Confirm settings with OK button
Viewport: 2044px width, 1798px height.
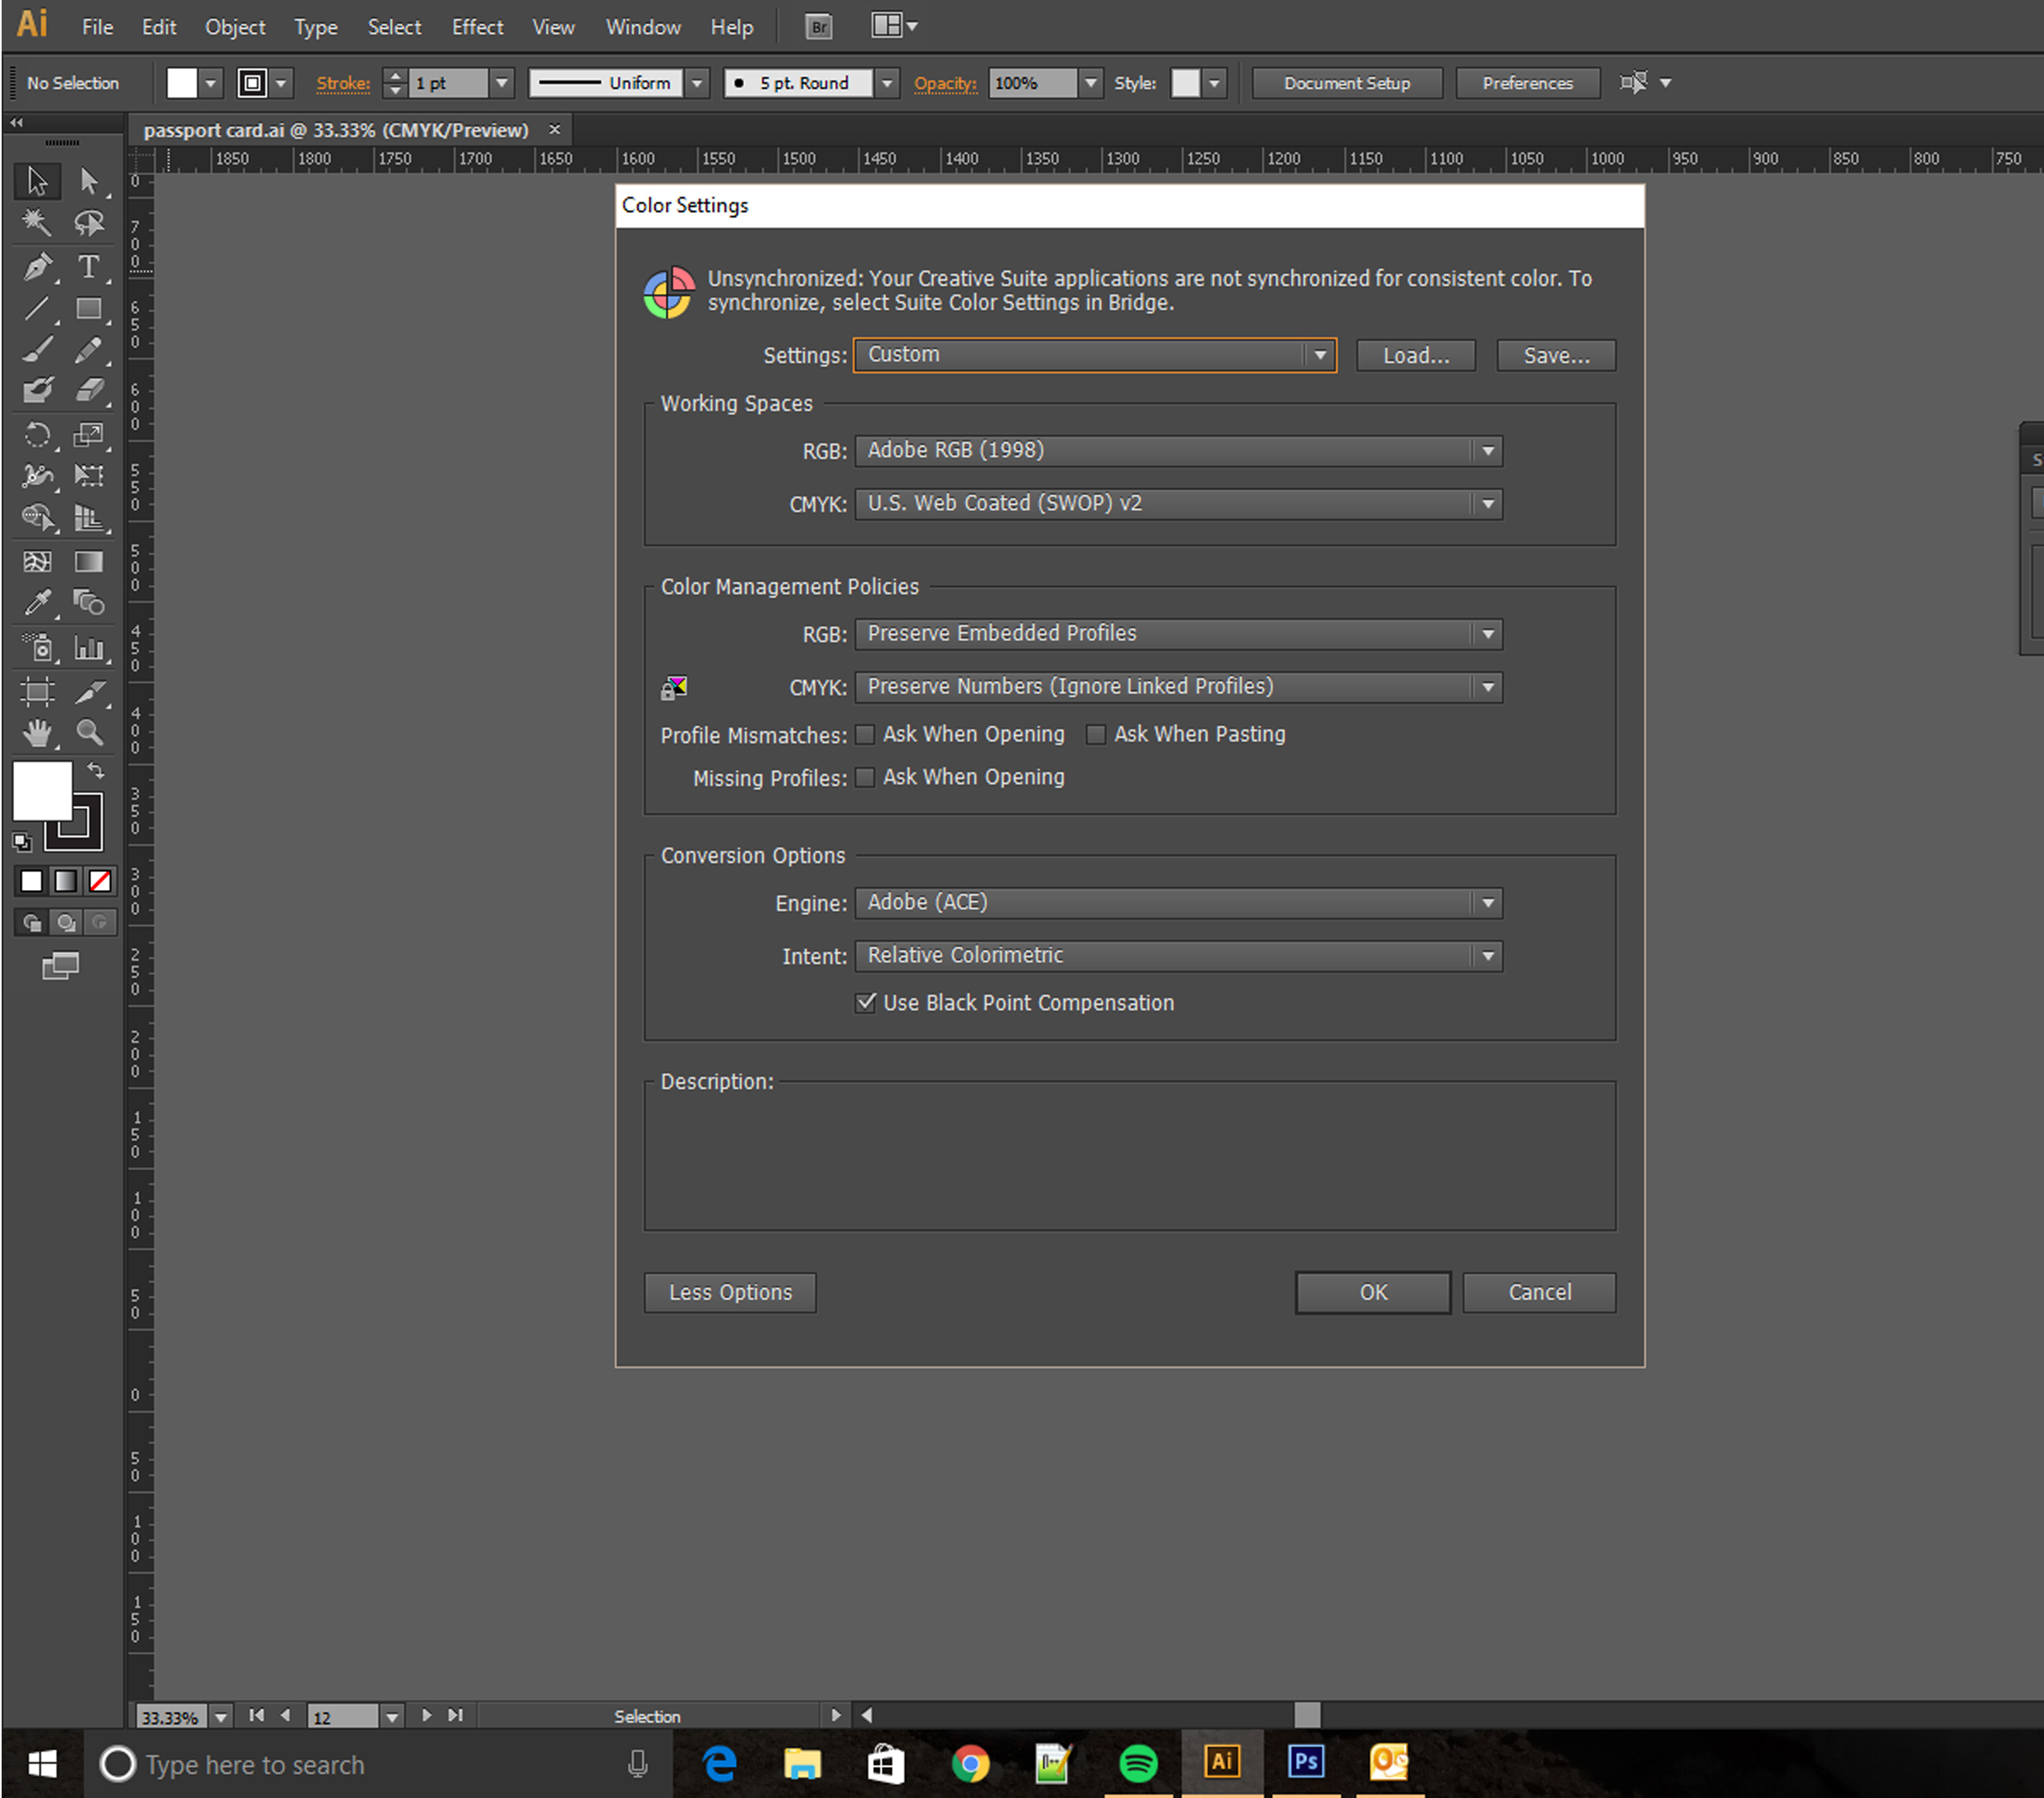coord(1372,1292)
